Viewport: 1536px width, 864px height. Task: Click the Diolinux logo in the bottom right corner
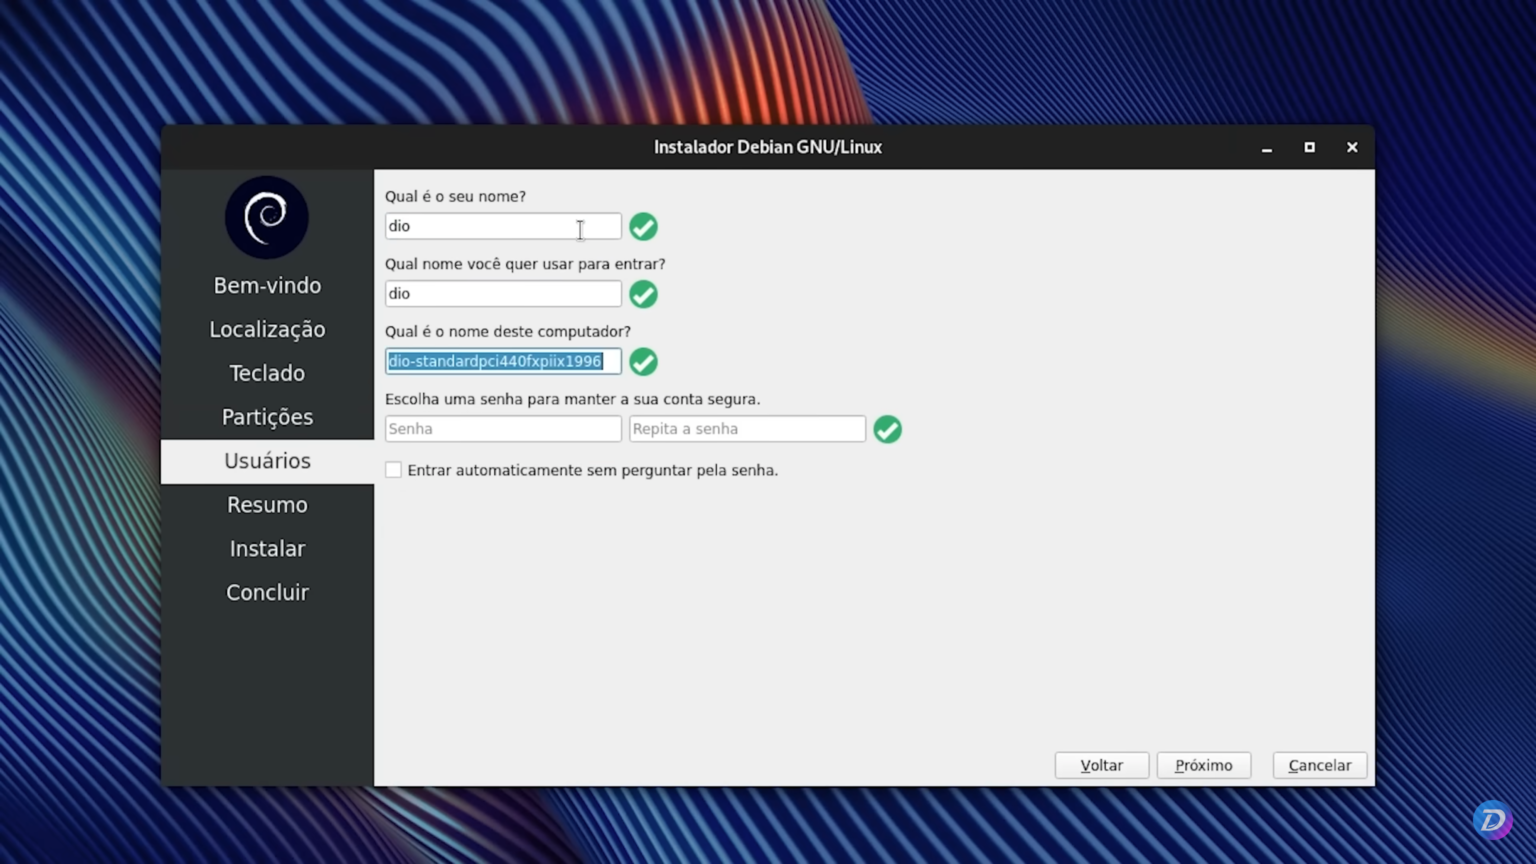click(1491, 821)
